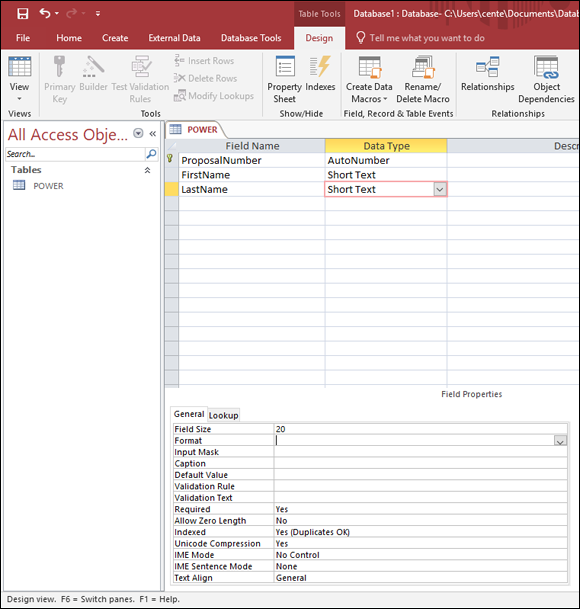Screen dimensions: 580x609
Task: Select the ProposalNumber row selector with key
Action: click(x=171, y=160)
